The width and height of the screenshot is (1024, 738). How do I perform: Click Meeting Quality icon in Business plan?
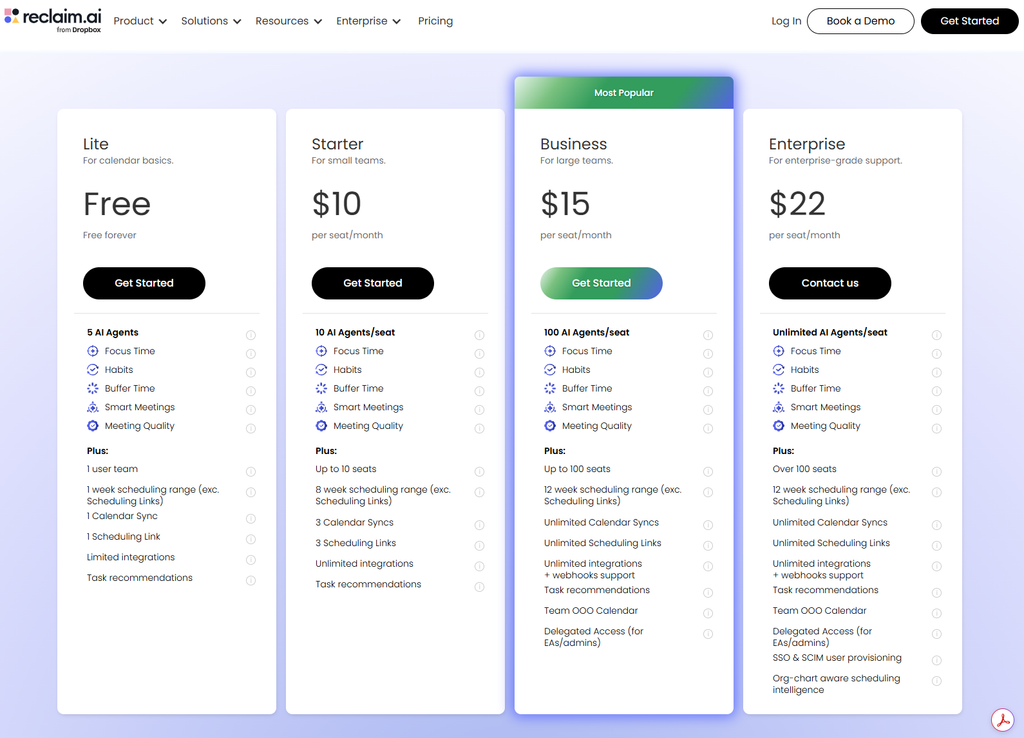pos(550,426)
